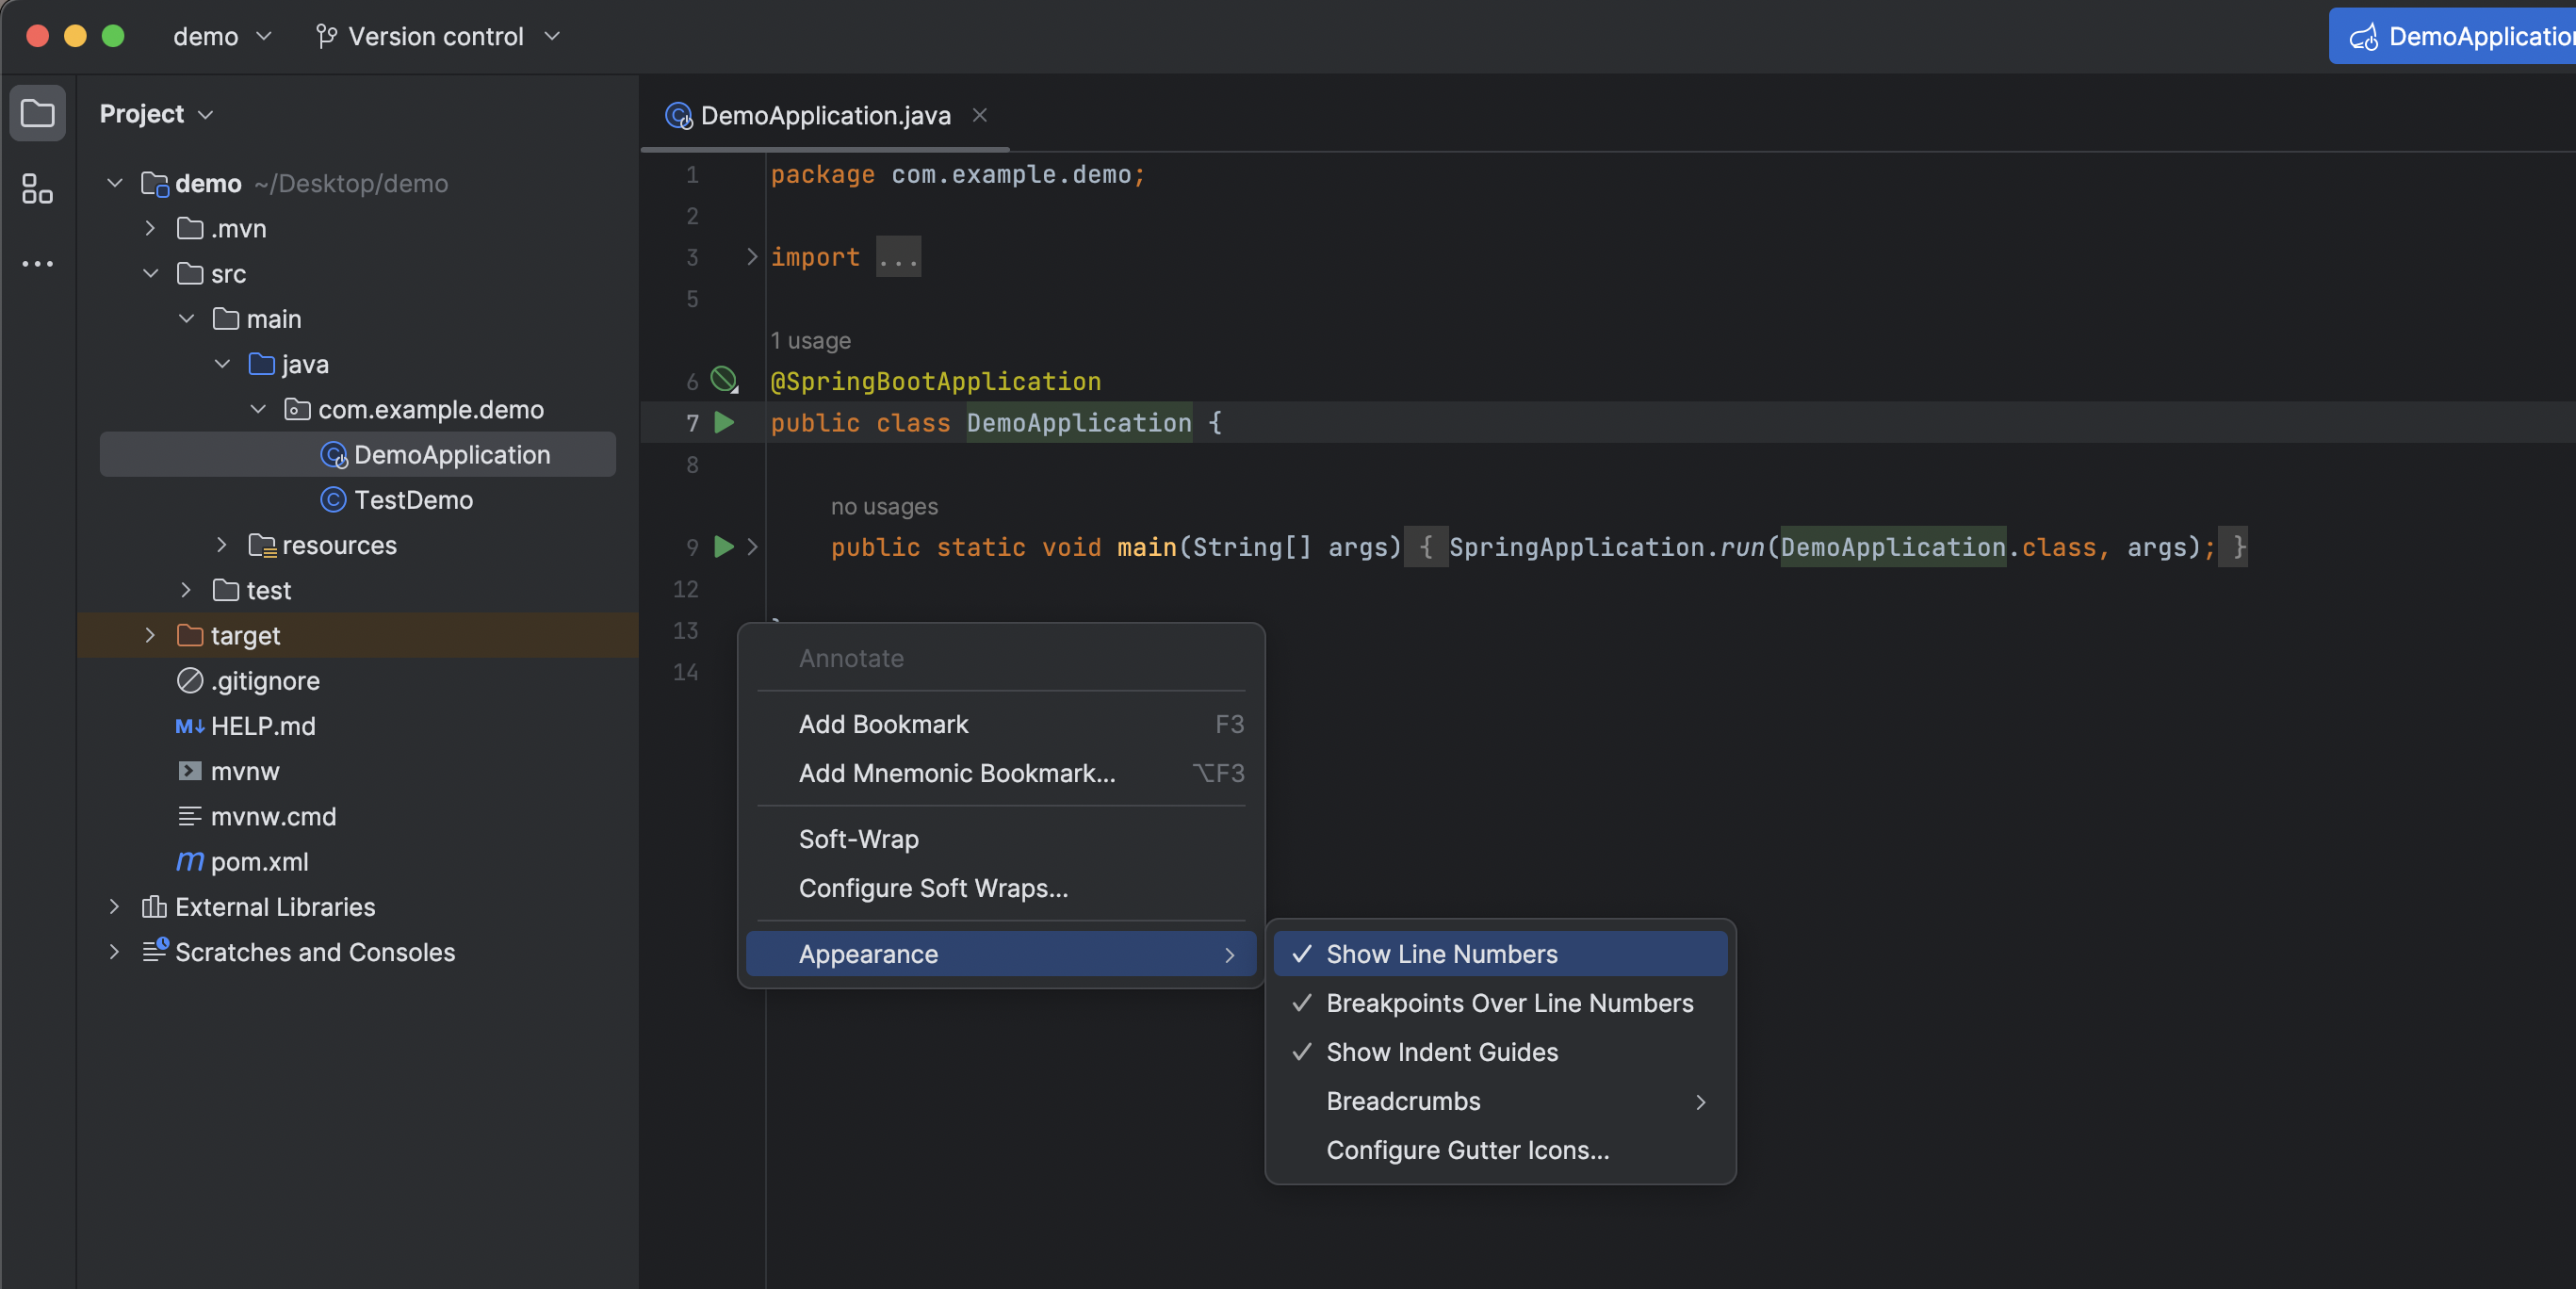Open the Project tool window folder icon
This screenshot has height=1289, width=2576.
(37, 113)
